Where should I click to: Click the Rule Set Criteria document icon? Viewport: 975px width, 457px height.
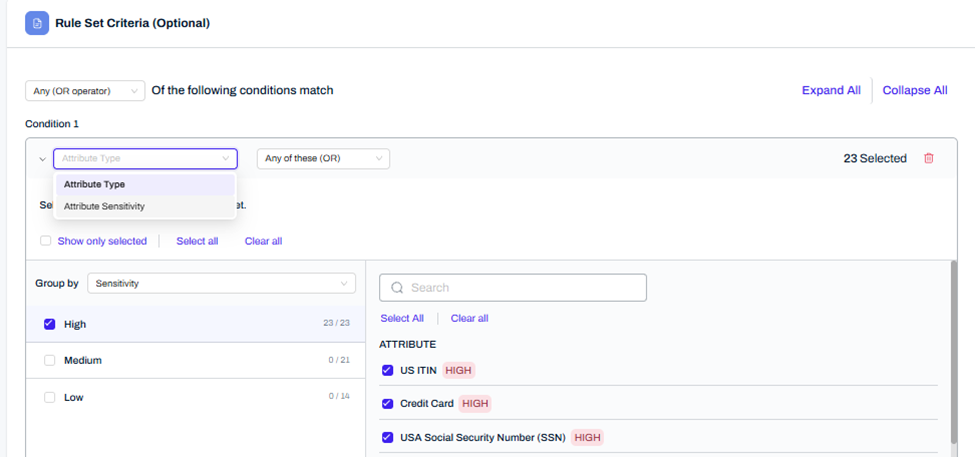coord(37,22)
